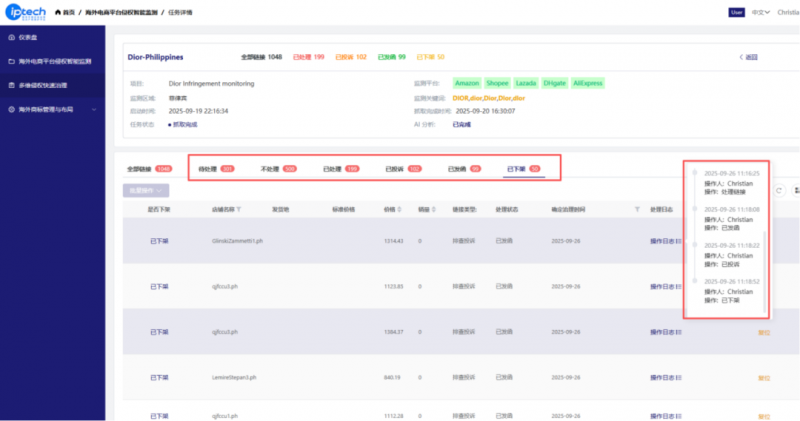Click the filter icon beside 确定治理时间 column
The width and height of the screenshot is (800, 421).
637,210
